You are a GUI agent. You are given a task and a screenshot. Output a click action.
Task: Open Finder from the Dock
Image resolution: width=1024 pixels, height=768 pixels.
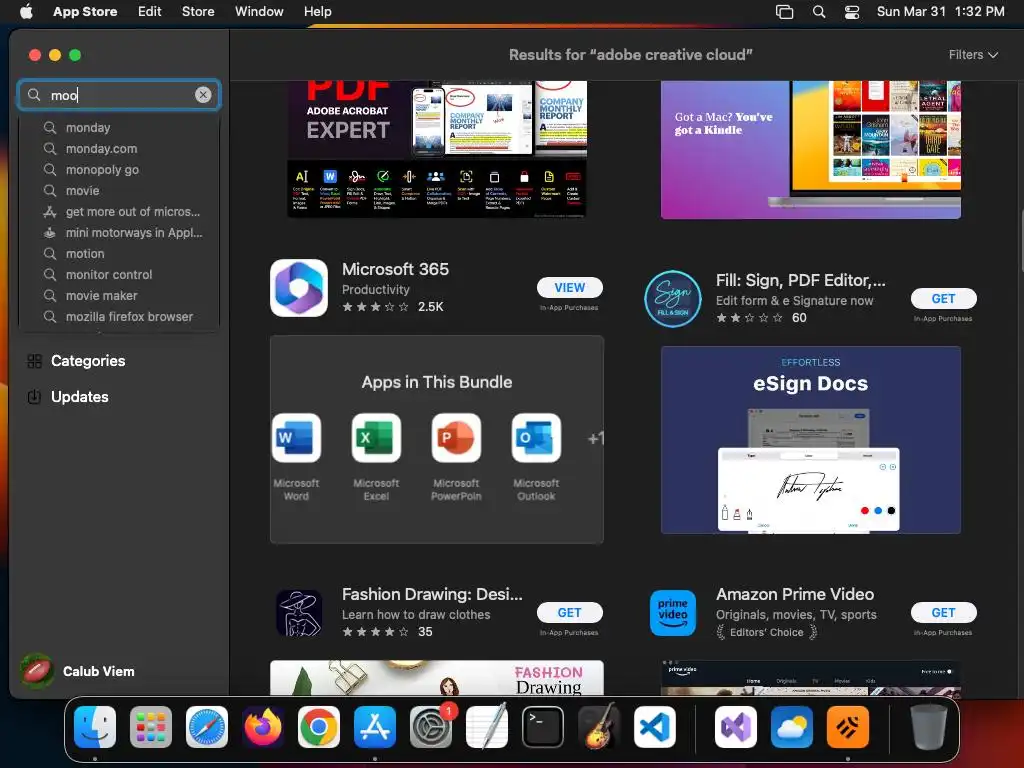click(x=95, y=727)
